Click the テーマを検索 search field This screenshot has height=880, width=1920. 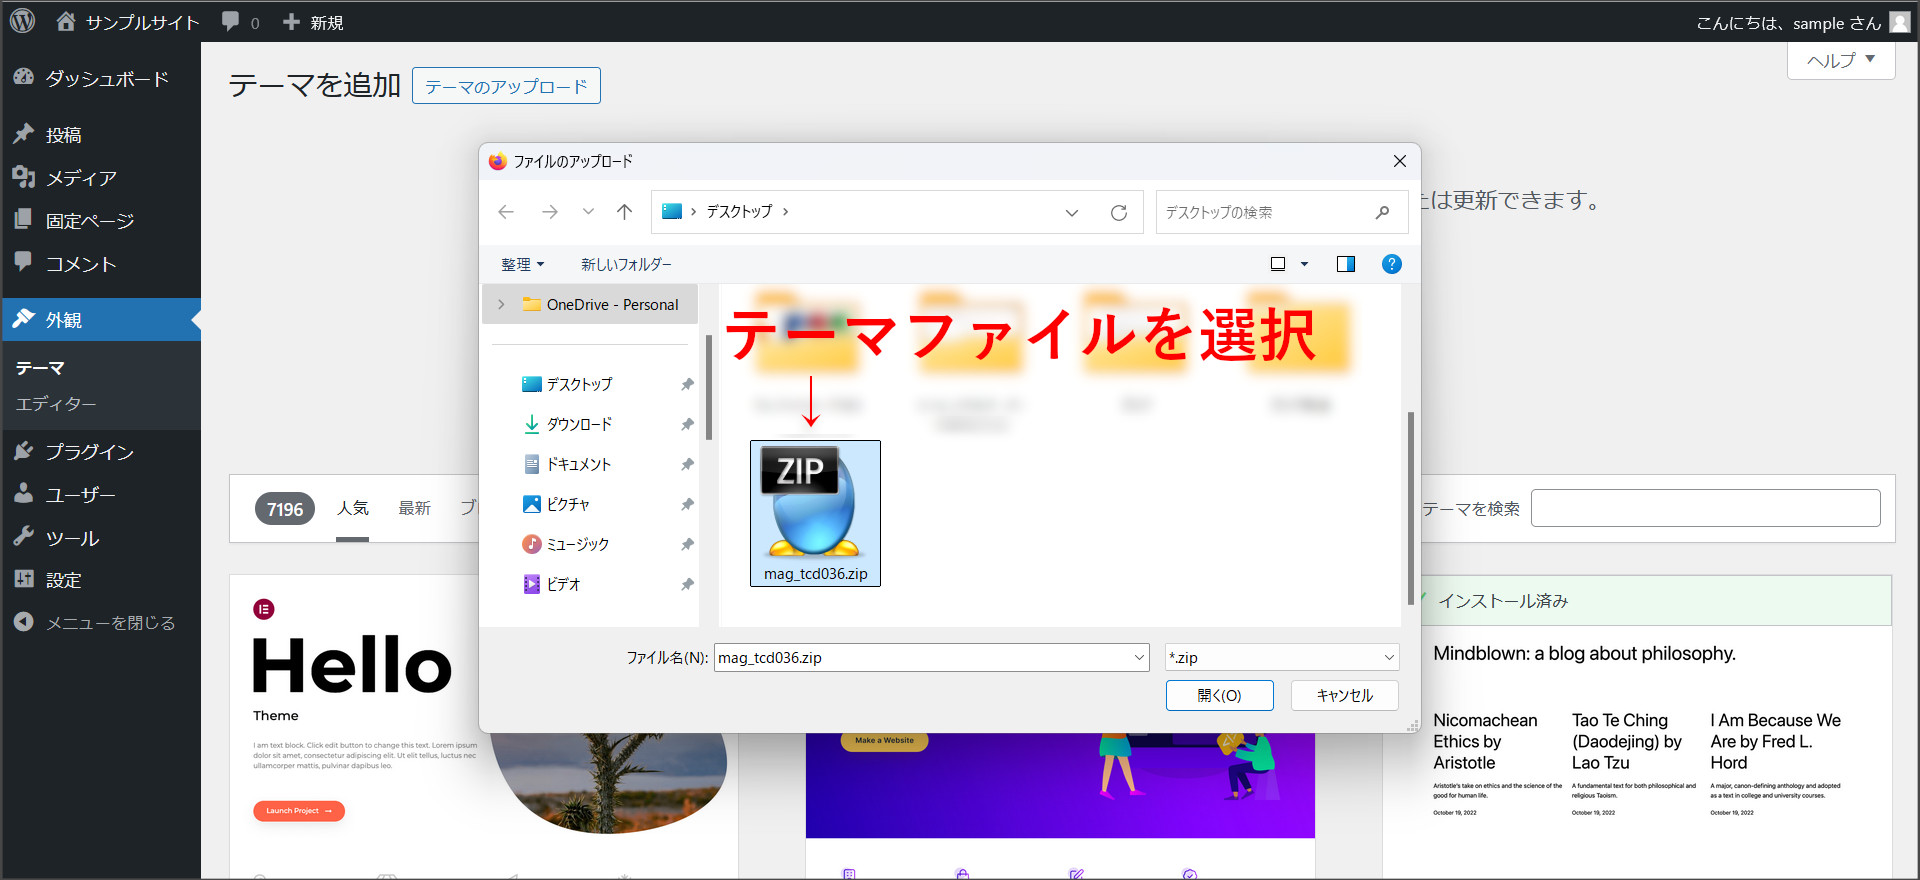[1705, 508]
